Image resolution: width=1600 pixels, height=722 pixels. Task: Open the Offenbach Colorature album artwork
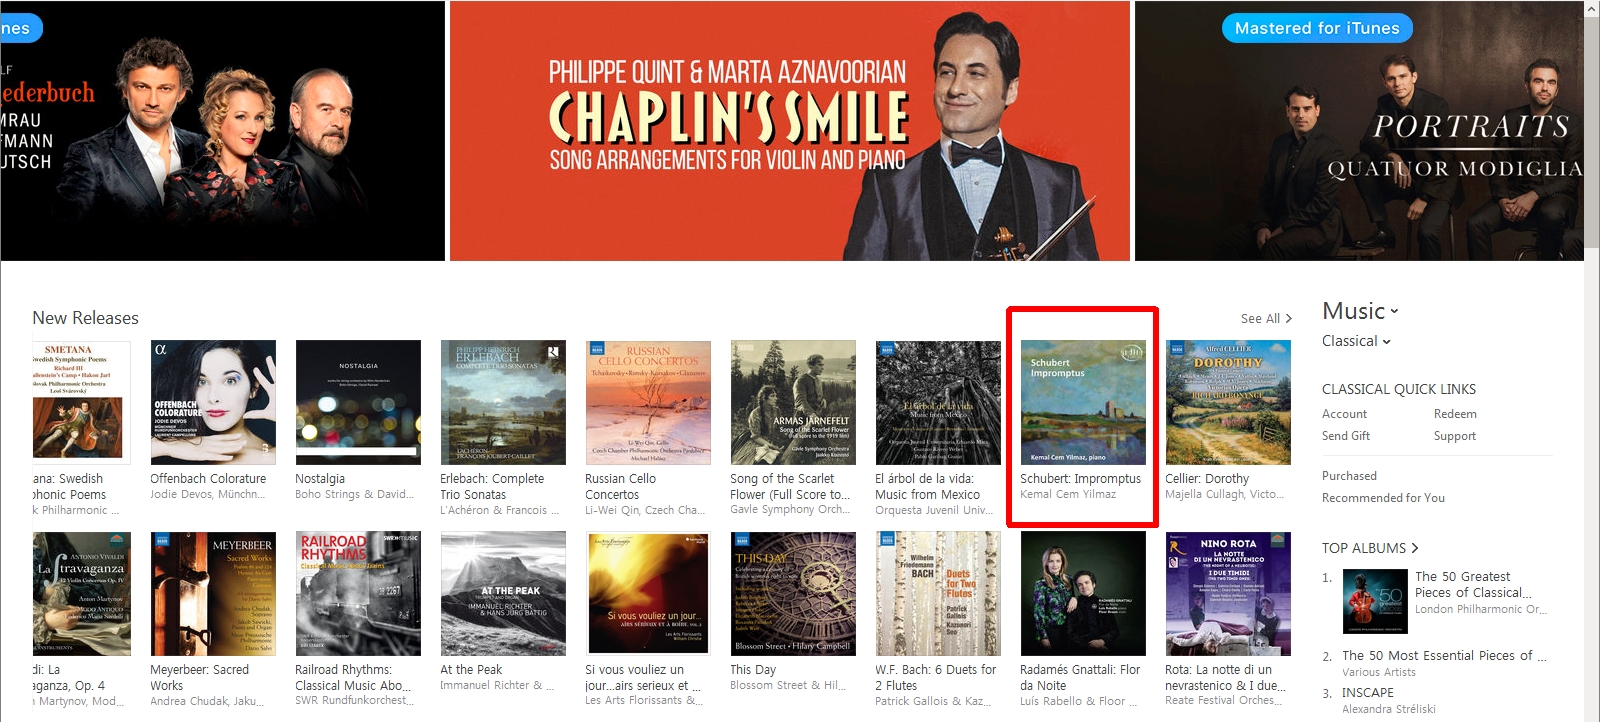coord(213,402)
